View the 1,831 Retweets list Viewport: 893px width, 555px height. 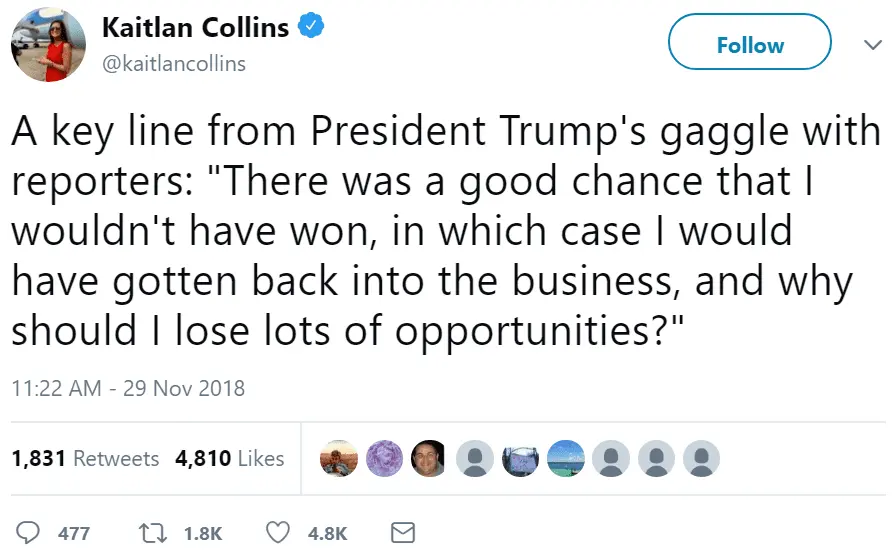[x=85, y=459]
